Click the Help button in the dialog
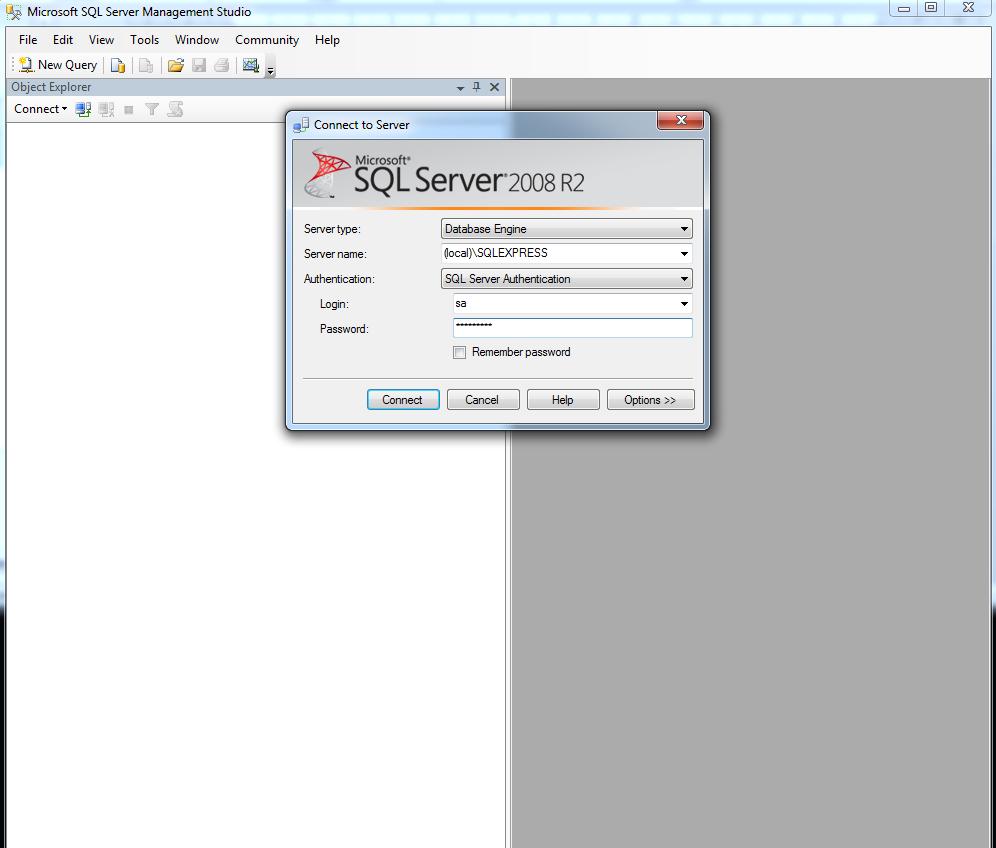This screenshot has width=996, height=848. [563, 400]
